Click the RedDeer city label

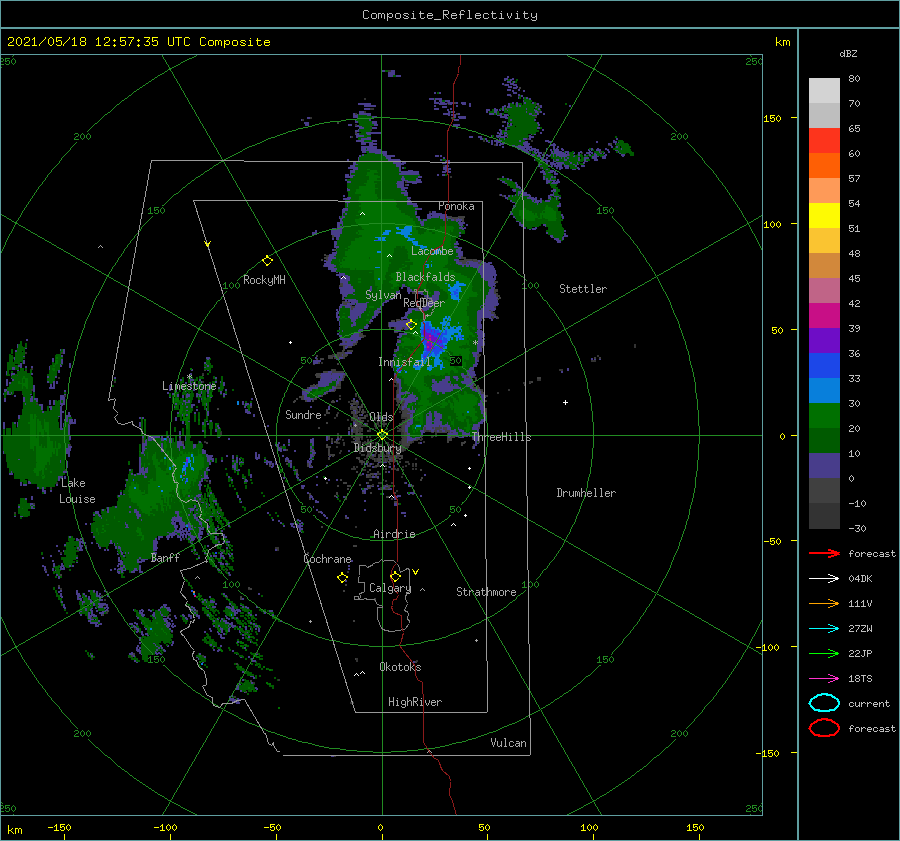pyautogui.click(x=424, y=303)
